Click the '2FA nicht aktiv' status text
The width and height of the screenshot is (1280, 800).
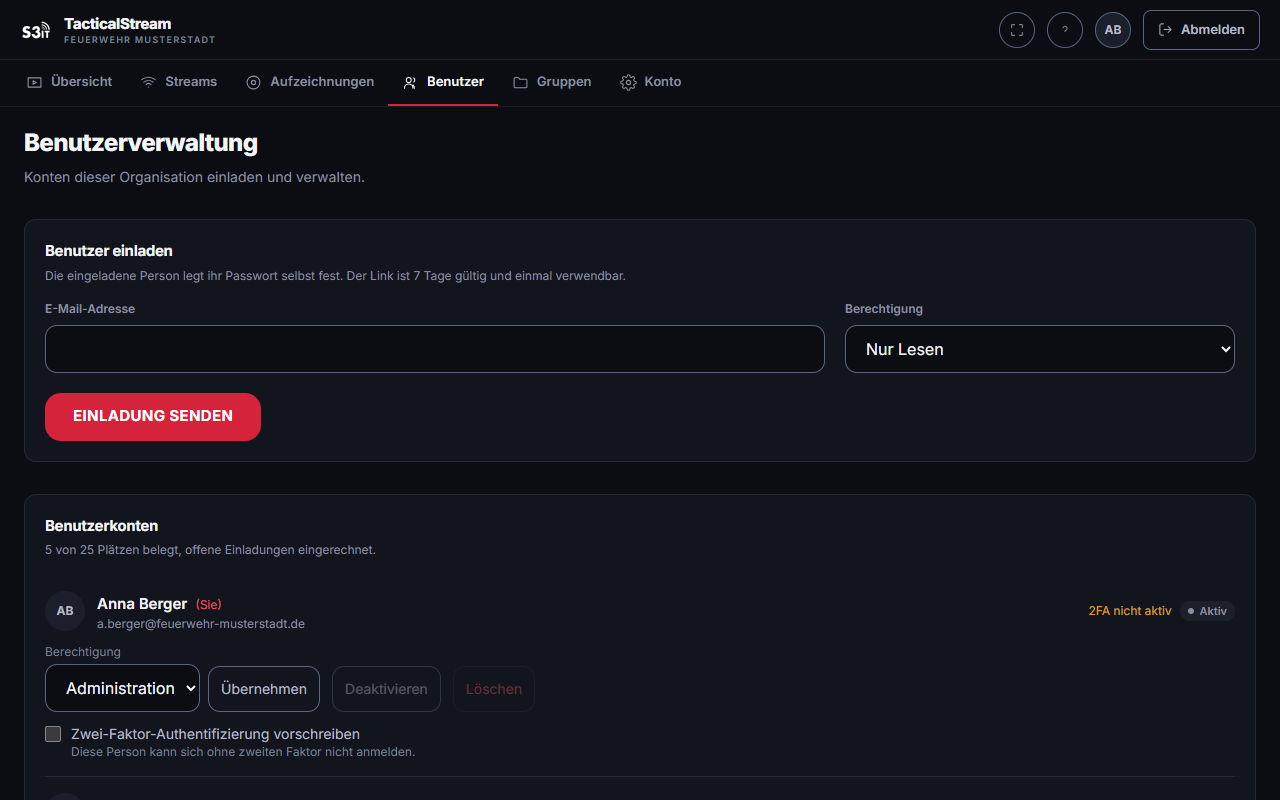(1130, 611)
